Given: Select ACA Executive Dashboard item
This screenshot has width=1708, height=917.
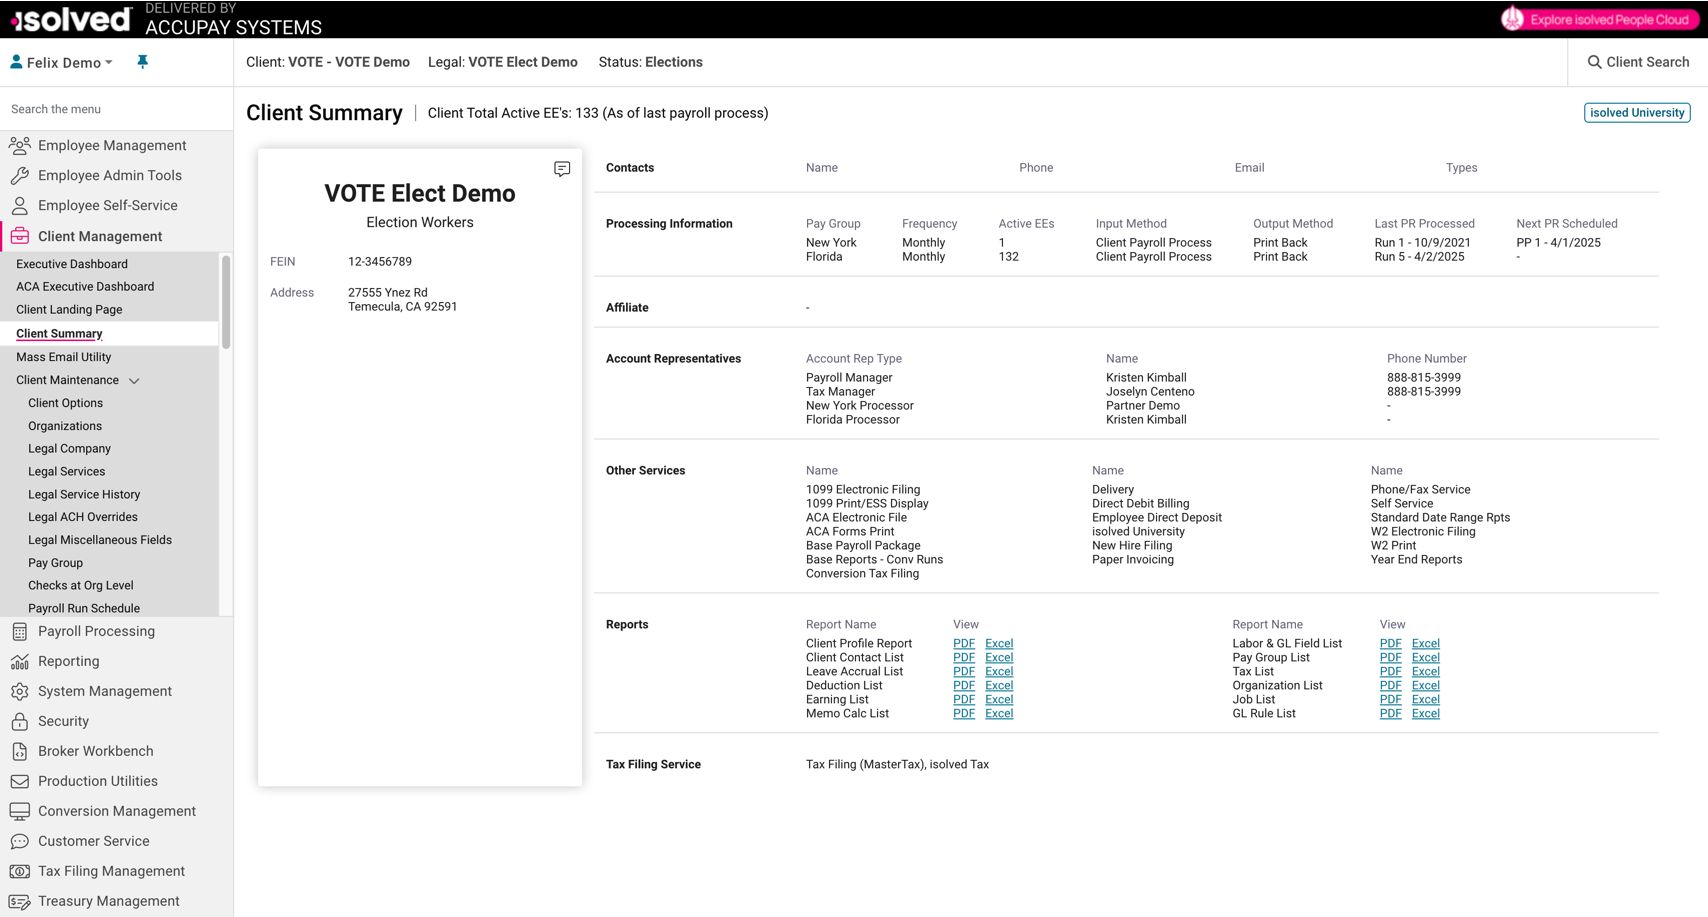Looking at the screenshot, I should pyautogui.click(x=85, y=287).
